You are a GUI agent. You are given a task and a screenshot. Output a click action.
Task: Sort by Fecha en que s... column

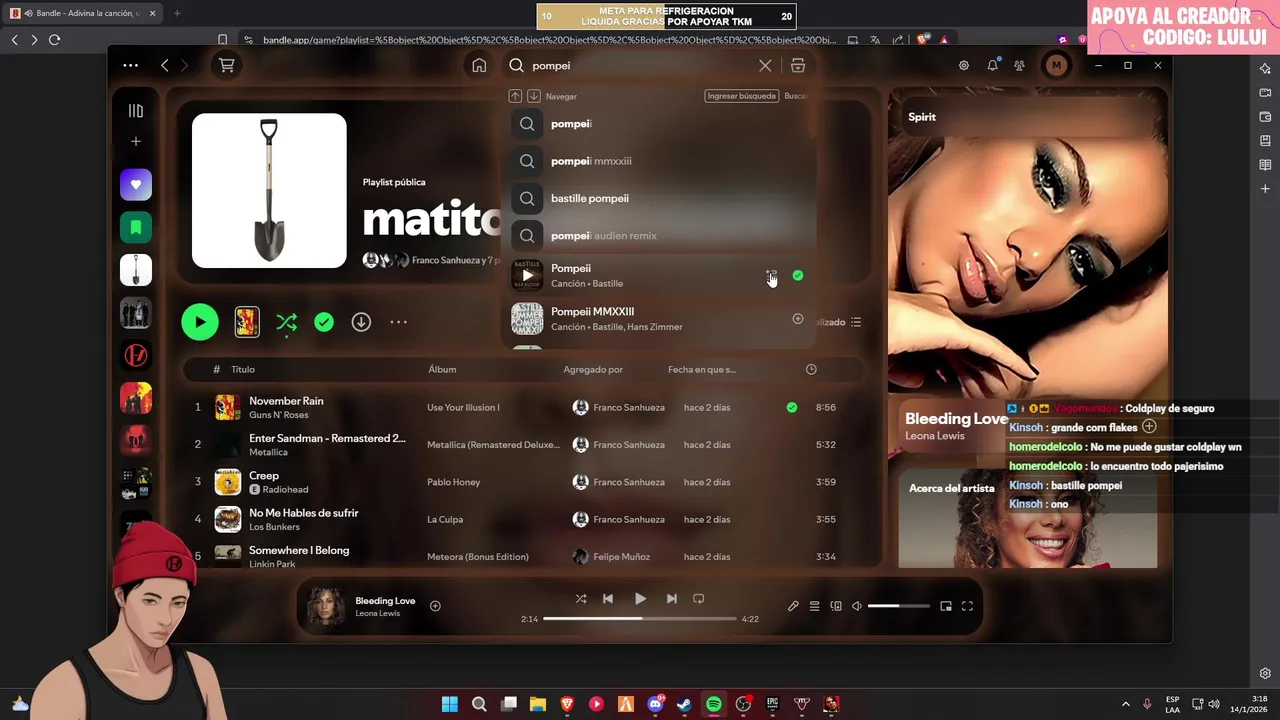[702, 370]
